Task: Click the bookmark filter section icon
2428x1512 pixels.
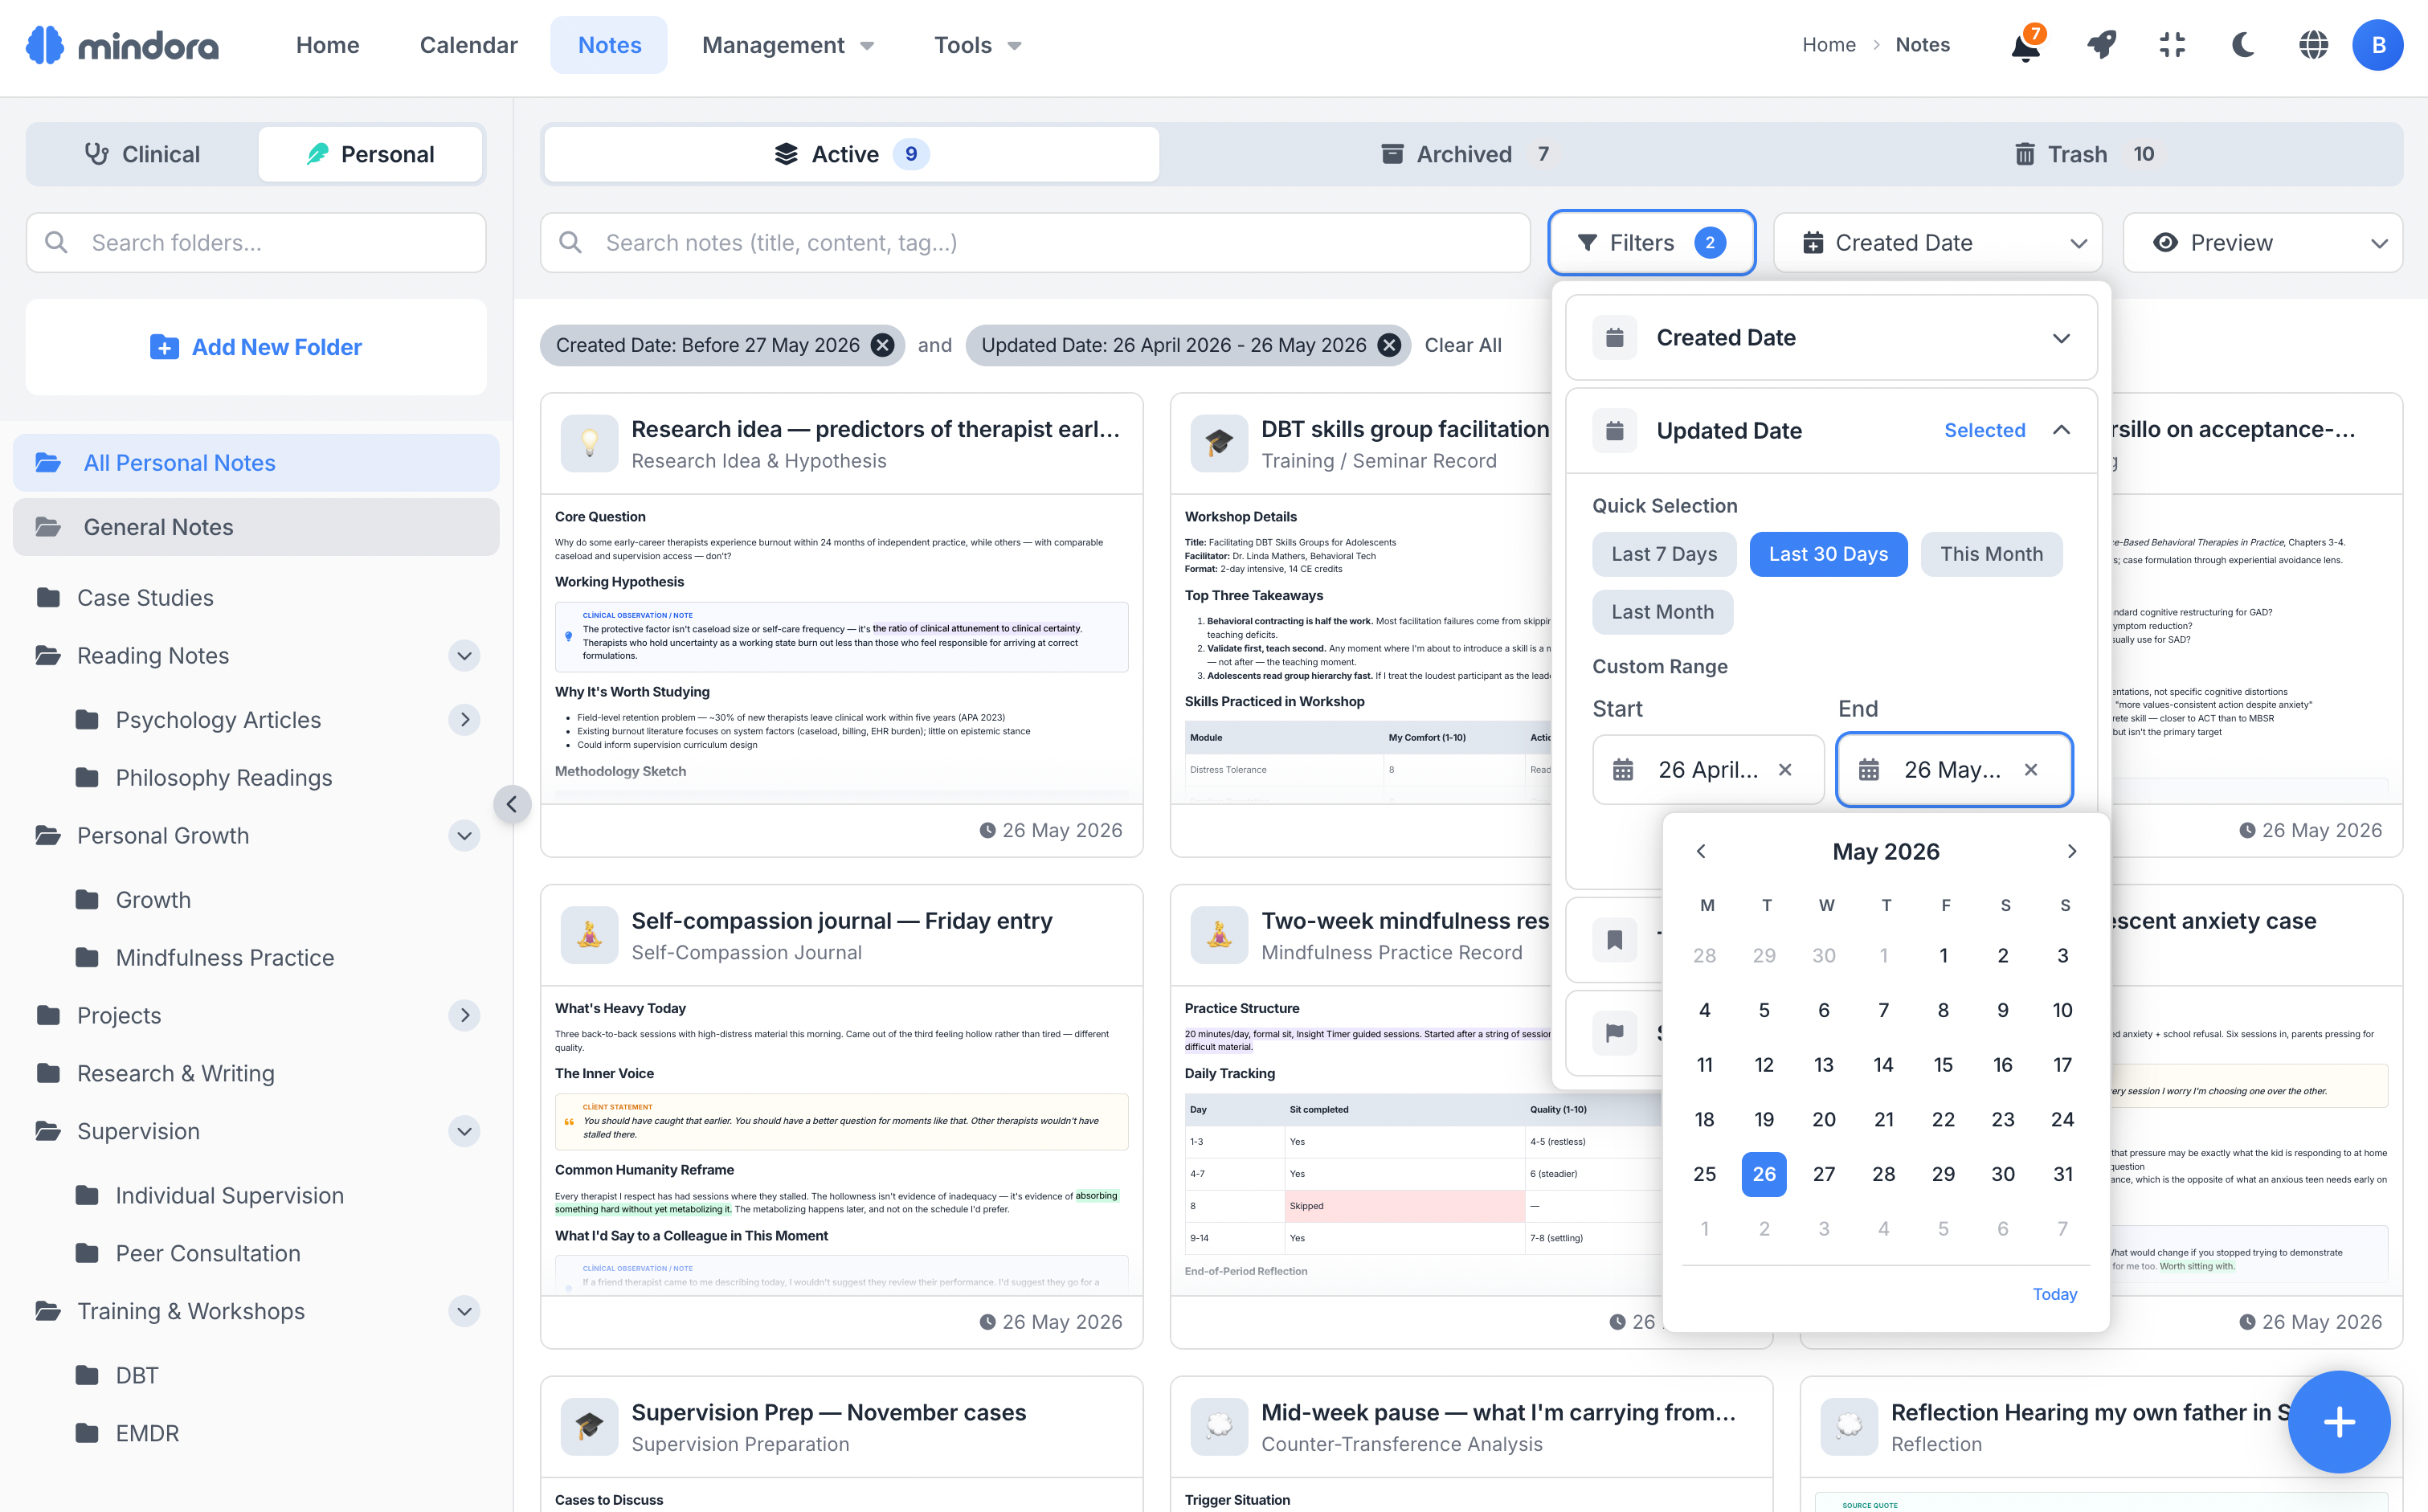Action: click(1614, 940)
